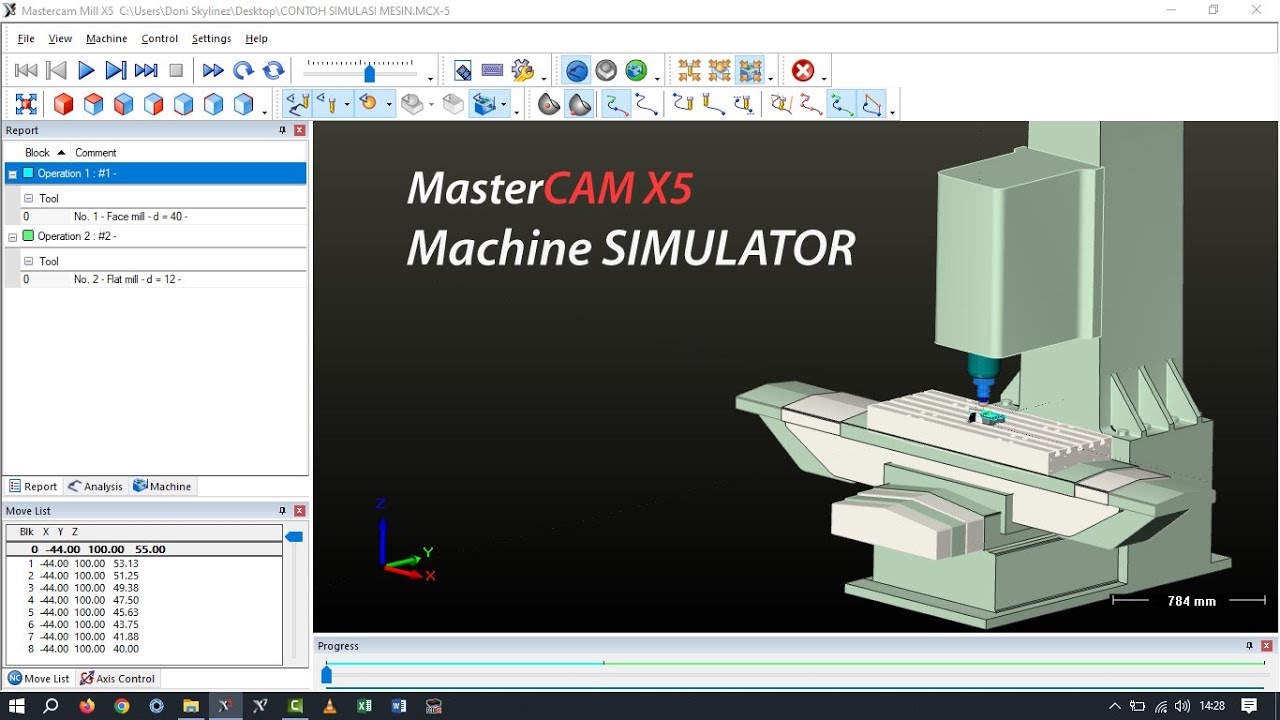The width and height of the screenshot is (1280, 720).
Task: Click the focus-on-tool orange arrows icon
Action: tap(689, 70)
